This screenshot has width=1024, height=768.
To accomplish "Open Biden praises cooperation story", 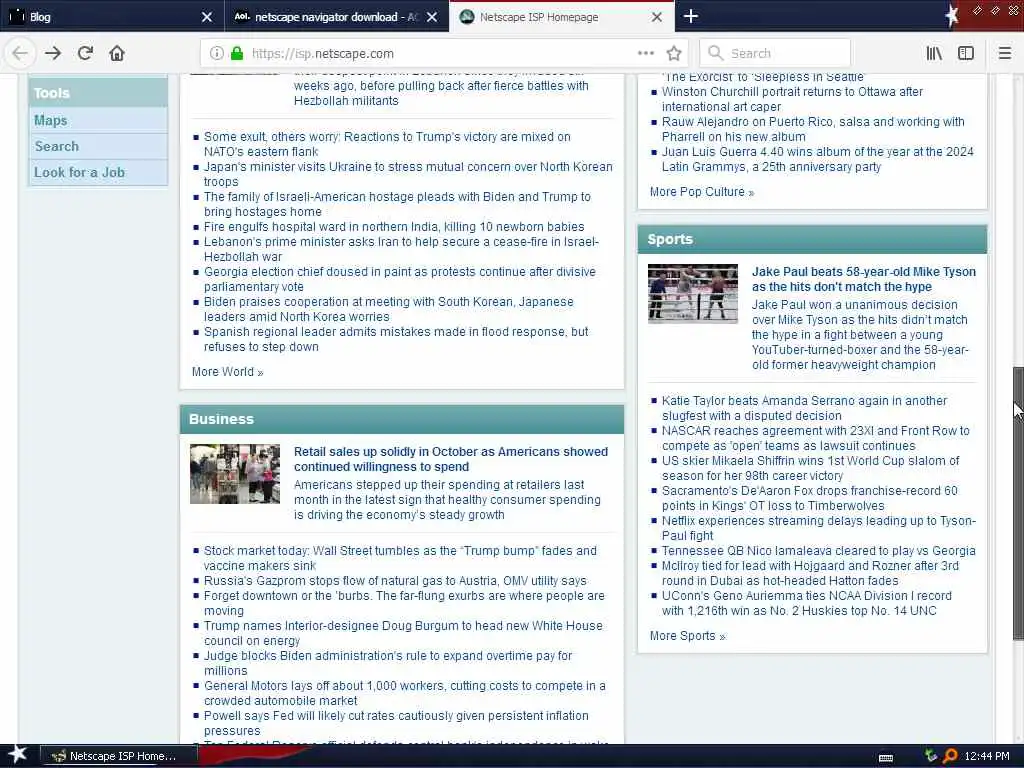I will pos(389,310).
